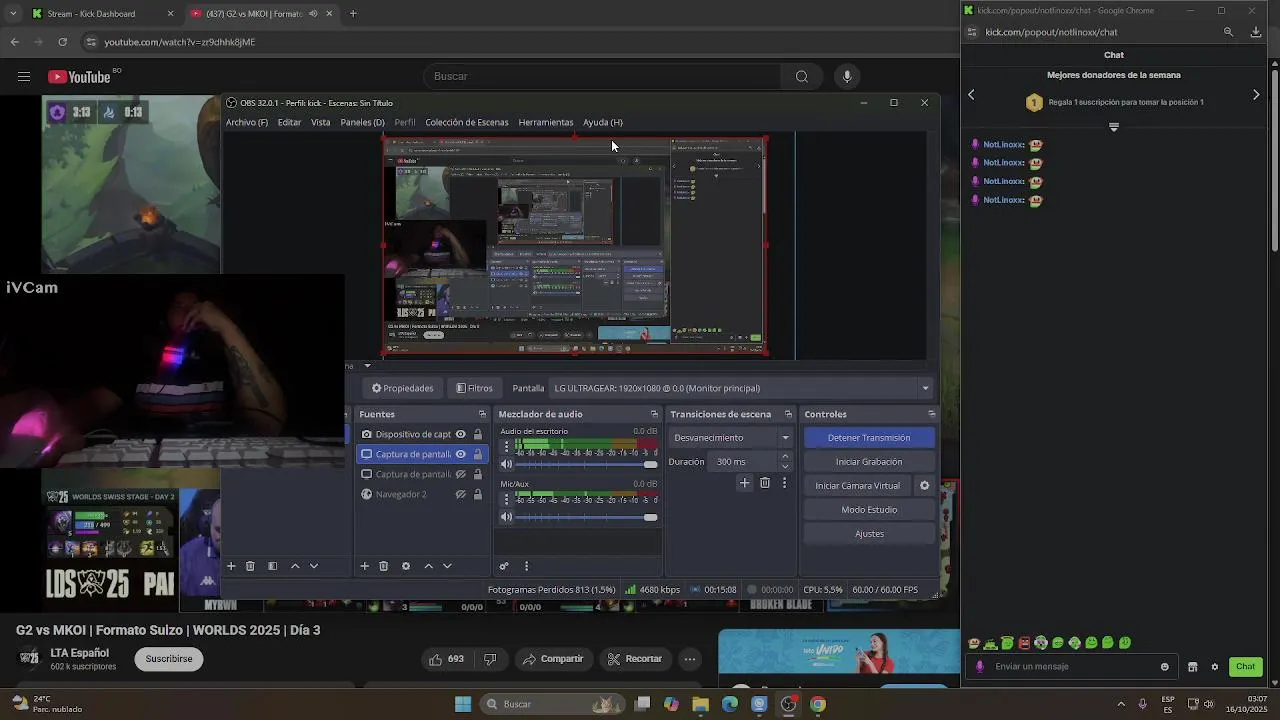The height and width of the screenshot is (720, 1280).
Task: Click Iniciar Grabación button
Action: tap(869, 462)
